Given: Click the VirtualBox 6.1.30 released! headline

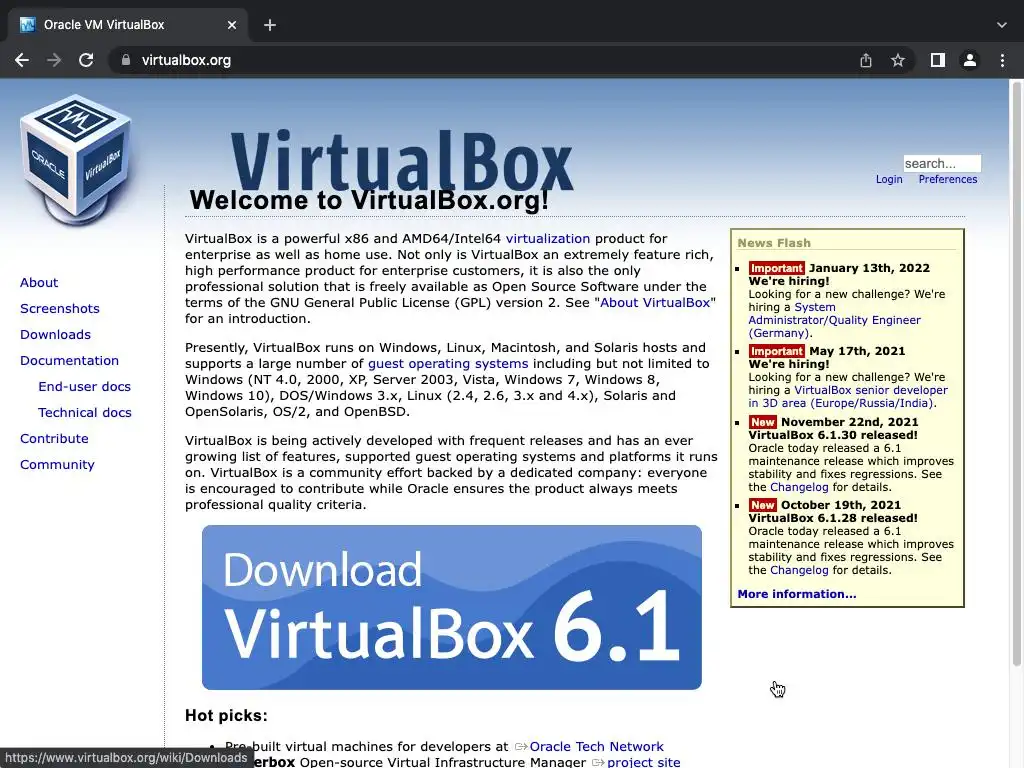Looking at the screenshot, I should [833, 436].
